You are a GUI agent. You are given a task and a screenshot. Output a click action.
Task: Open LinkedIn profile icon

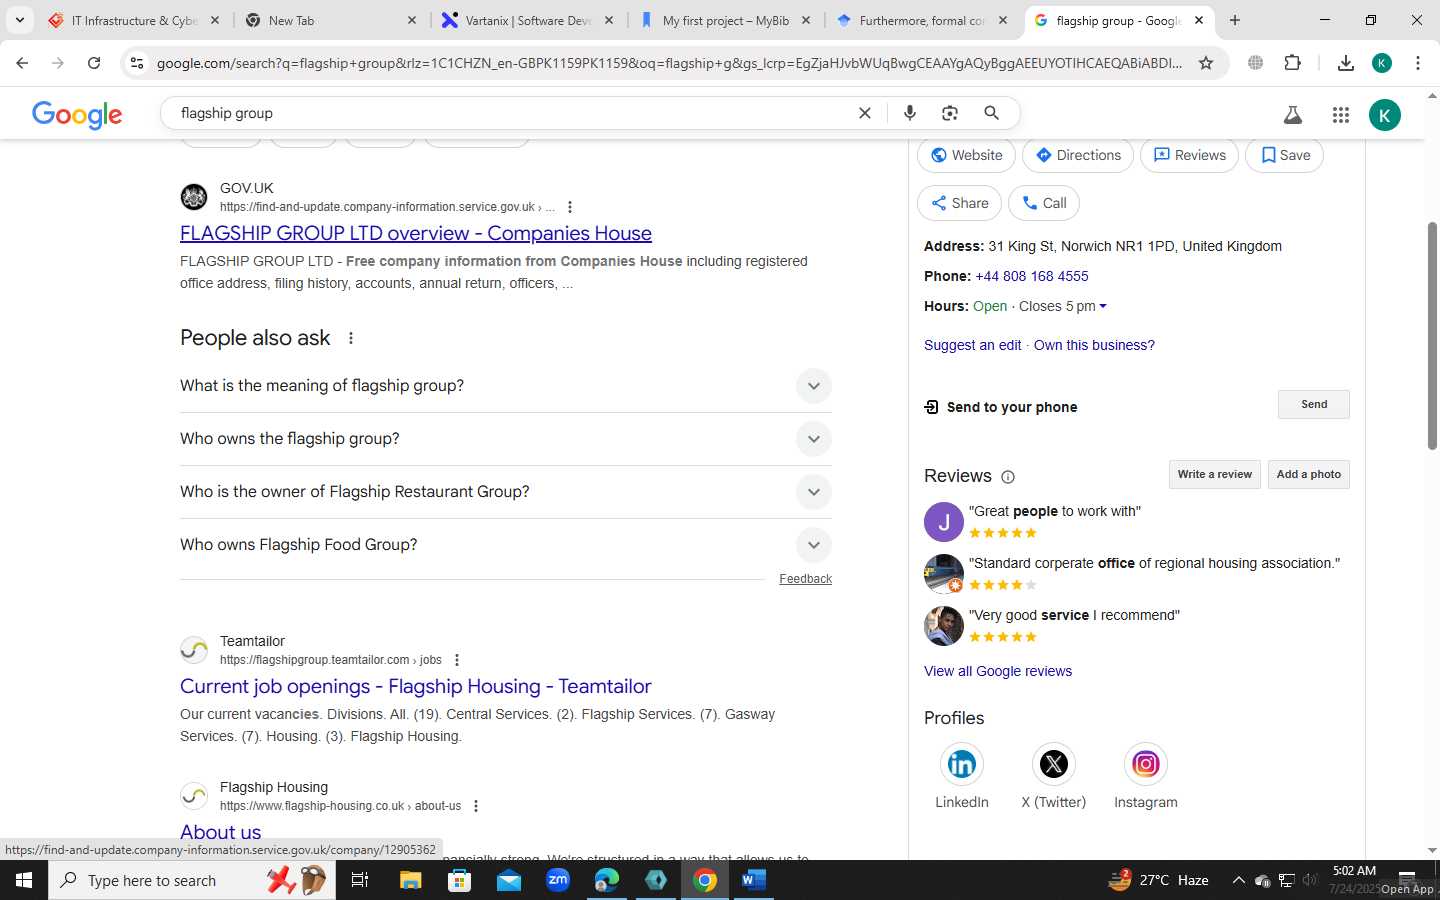[962, 764]
